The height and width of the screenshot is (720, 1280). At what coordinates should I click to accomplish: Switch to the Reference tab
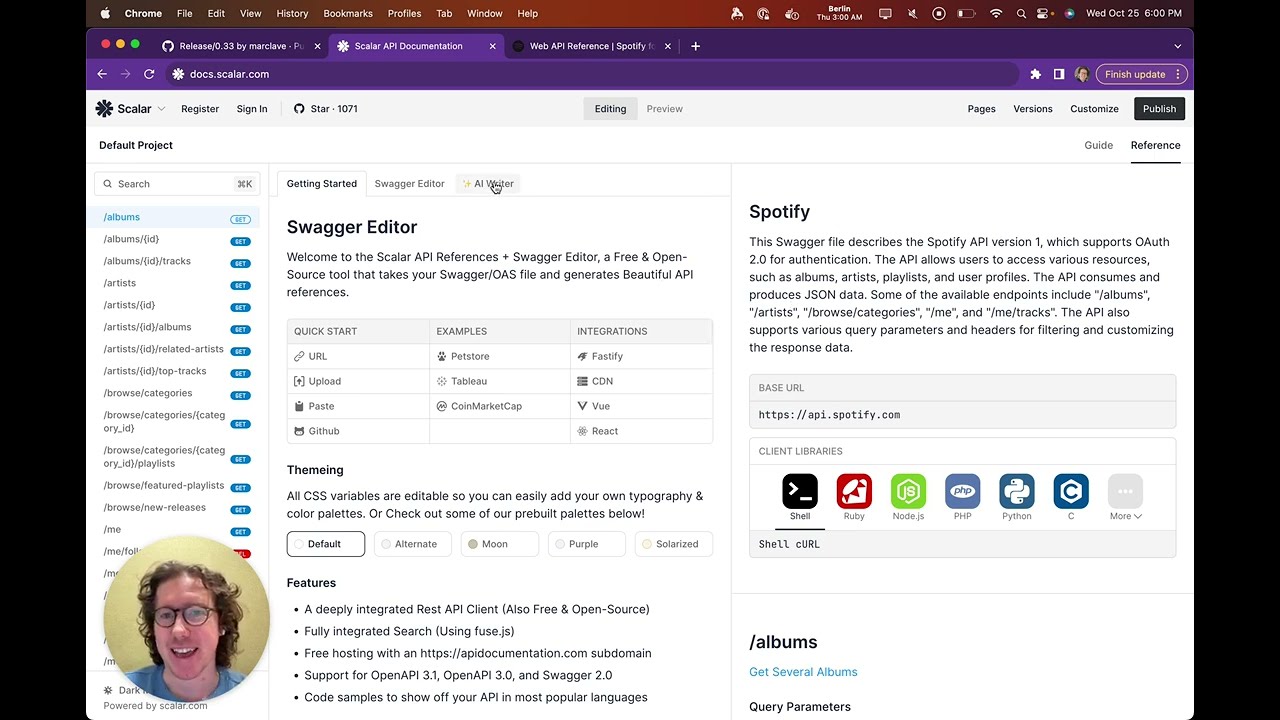coord(1155,145)
